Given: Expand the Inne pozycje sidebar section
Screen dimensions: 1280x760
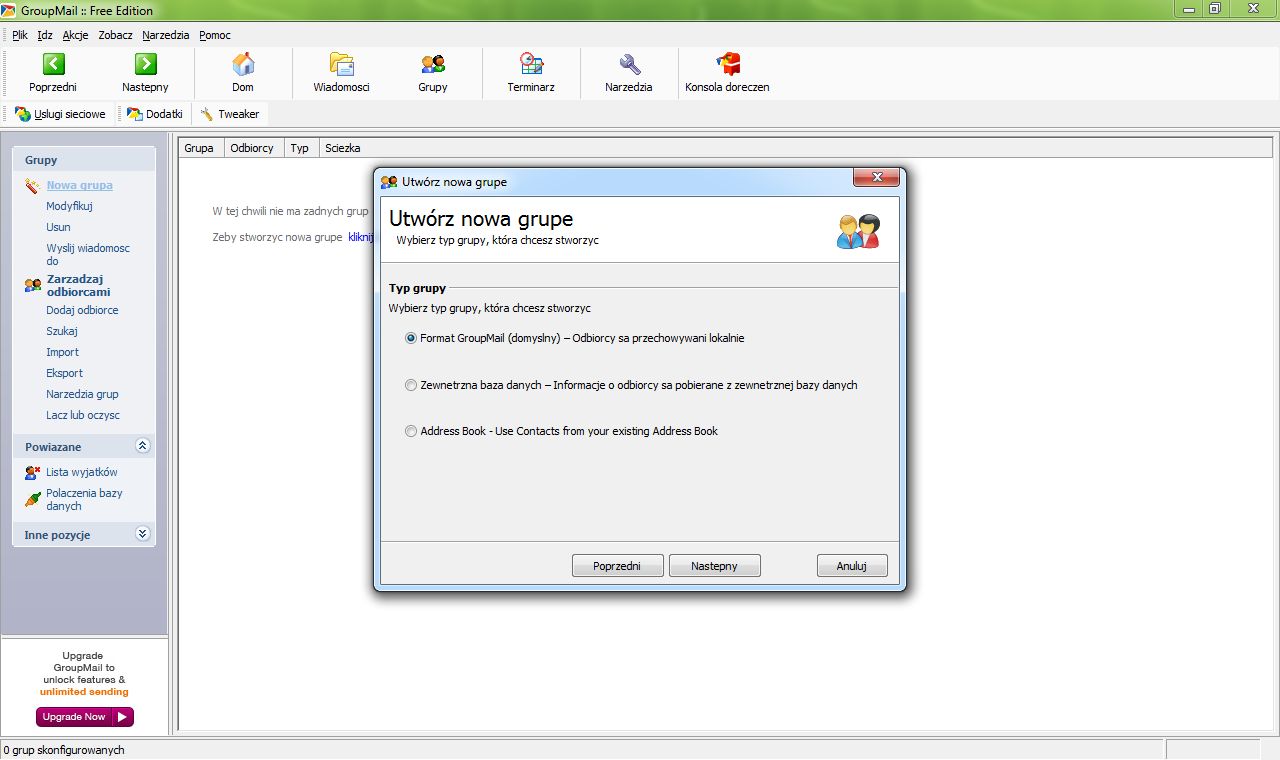Looking at the screenshot, I should coord(142,534).
